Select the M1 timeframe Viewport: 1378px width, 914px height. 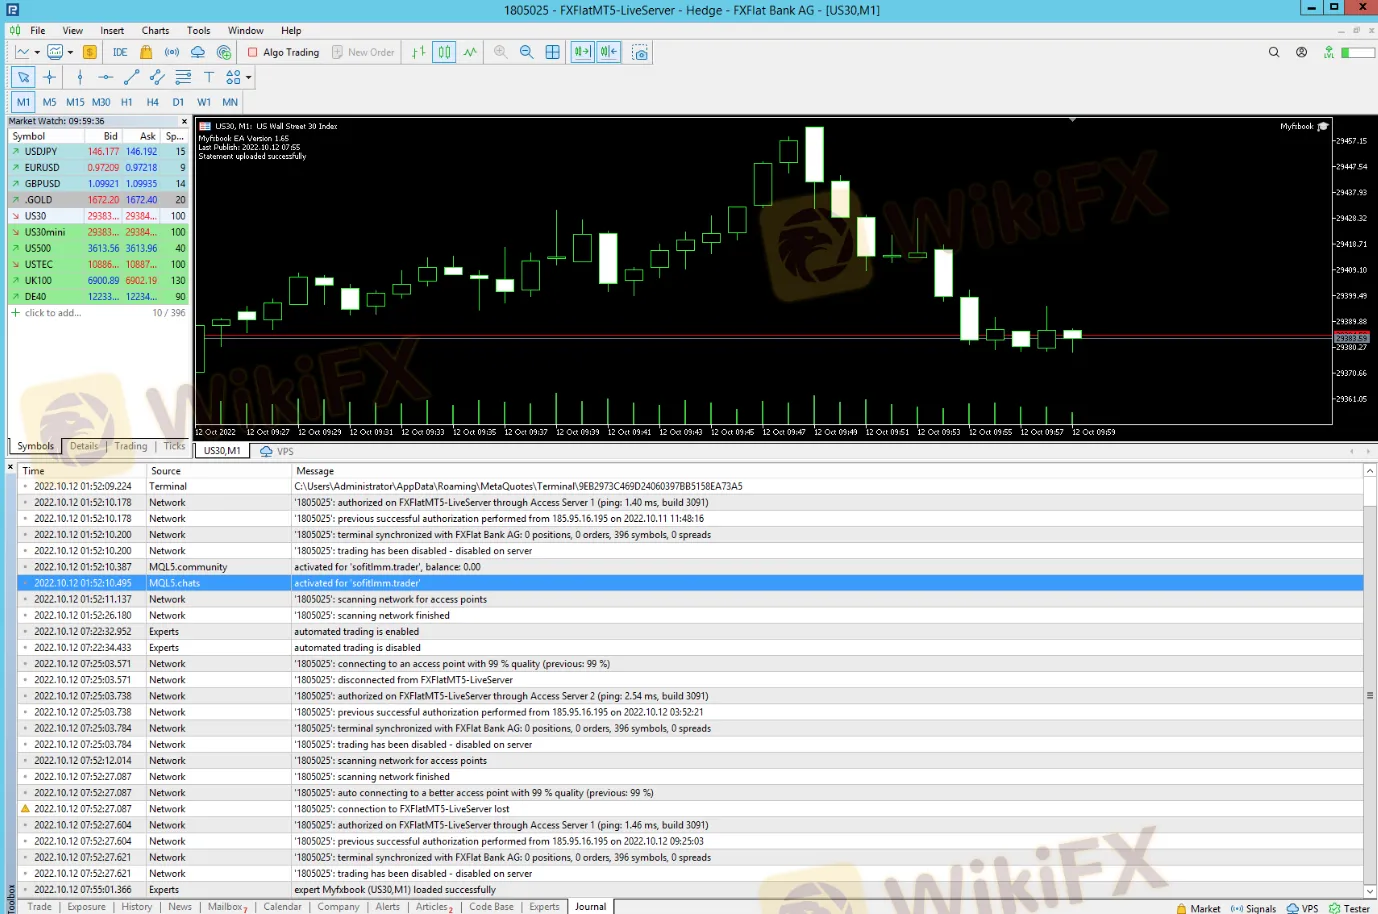(24, 102)
